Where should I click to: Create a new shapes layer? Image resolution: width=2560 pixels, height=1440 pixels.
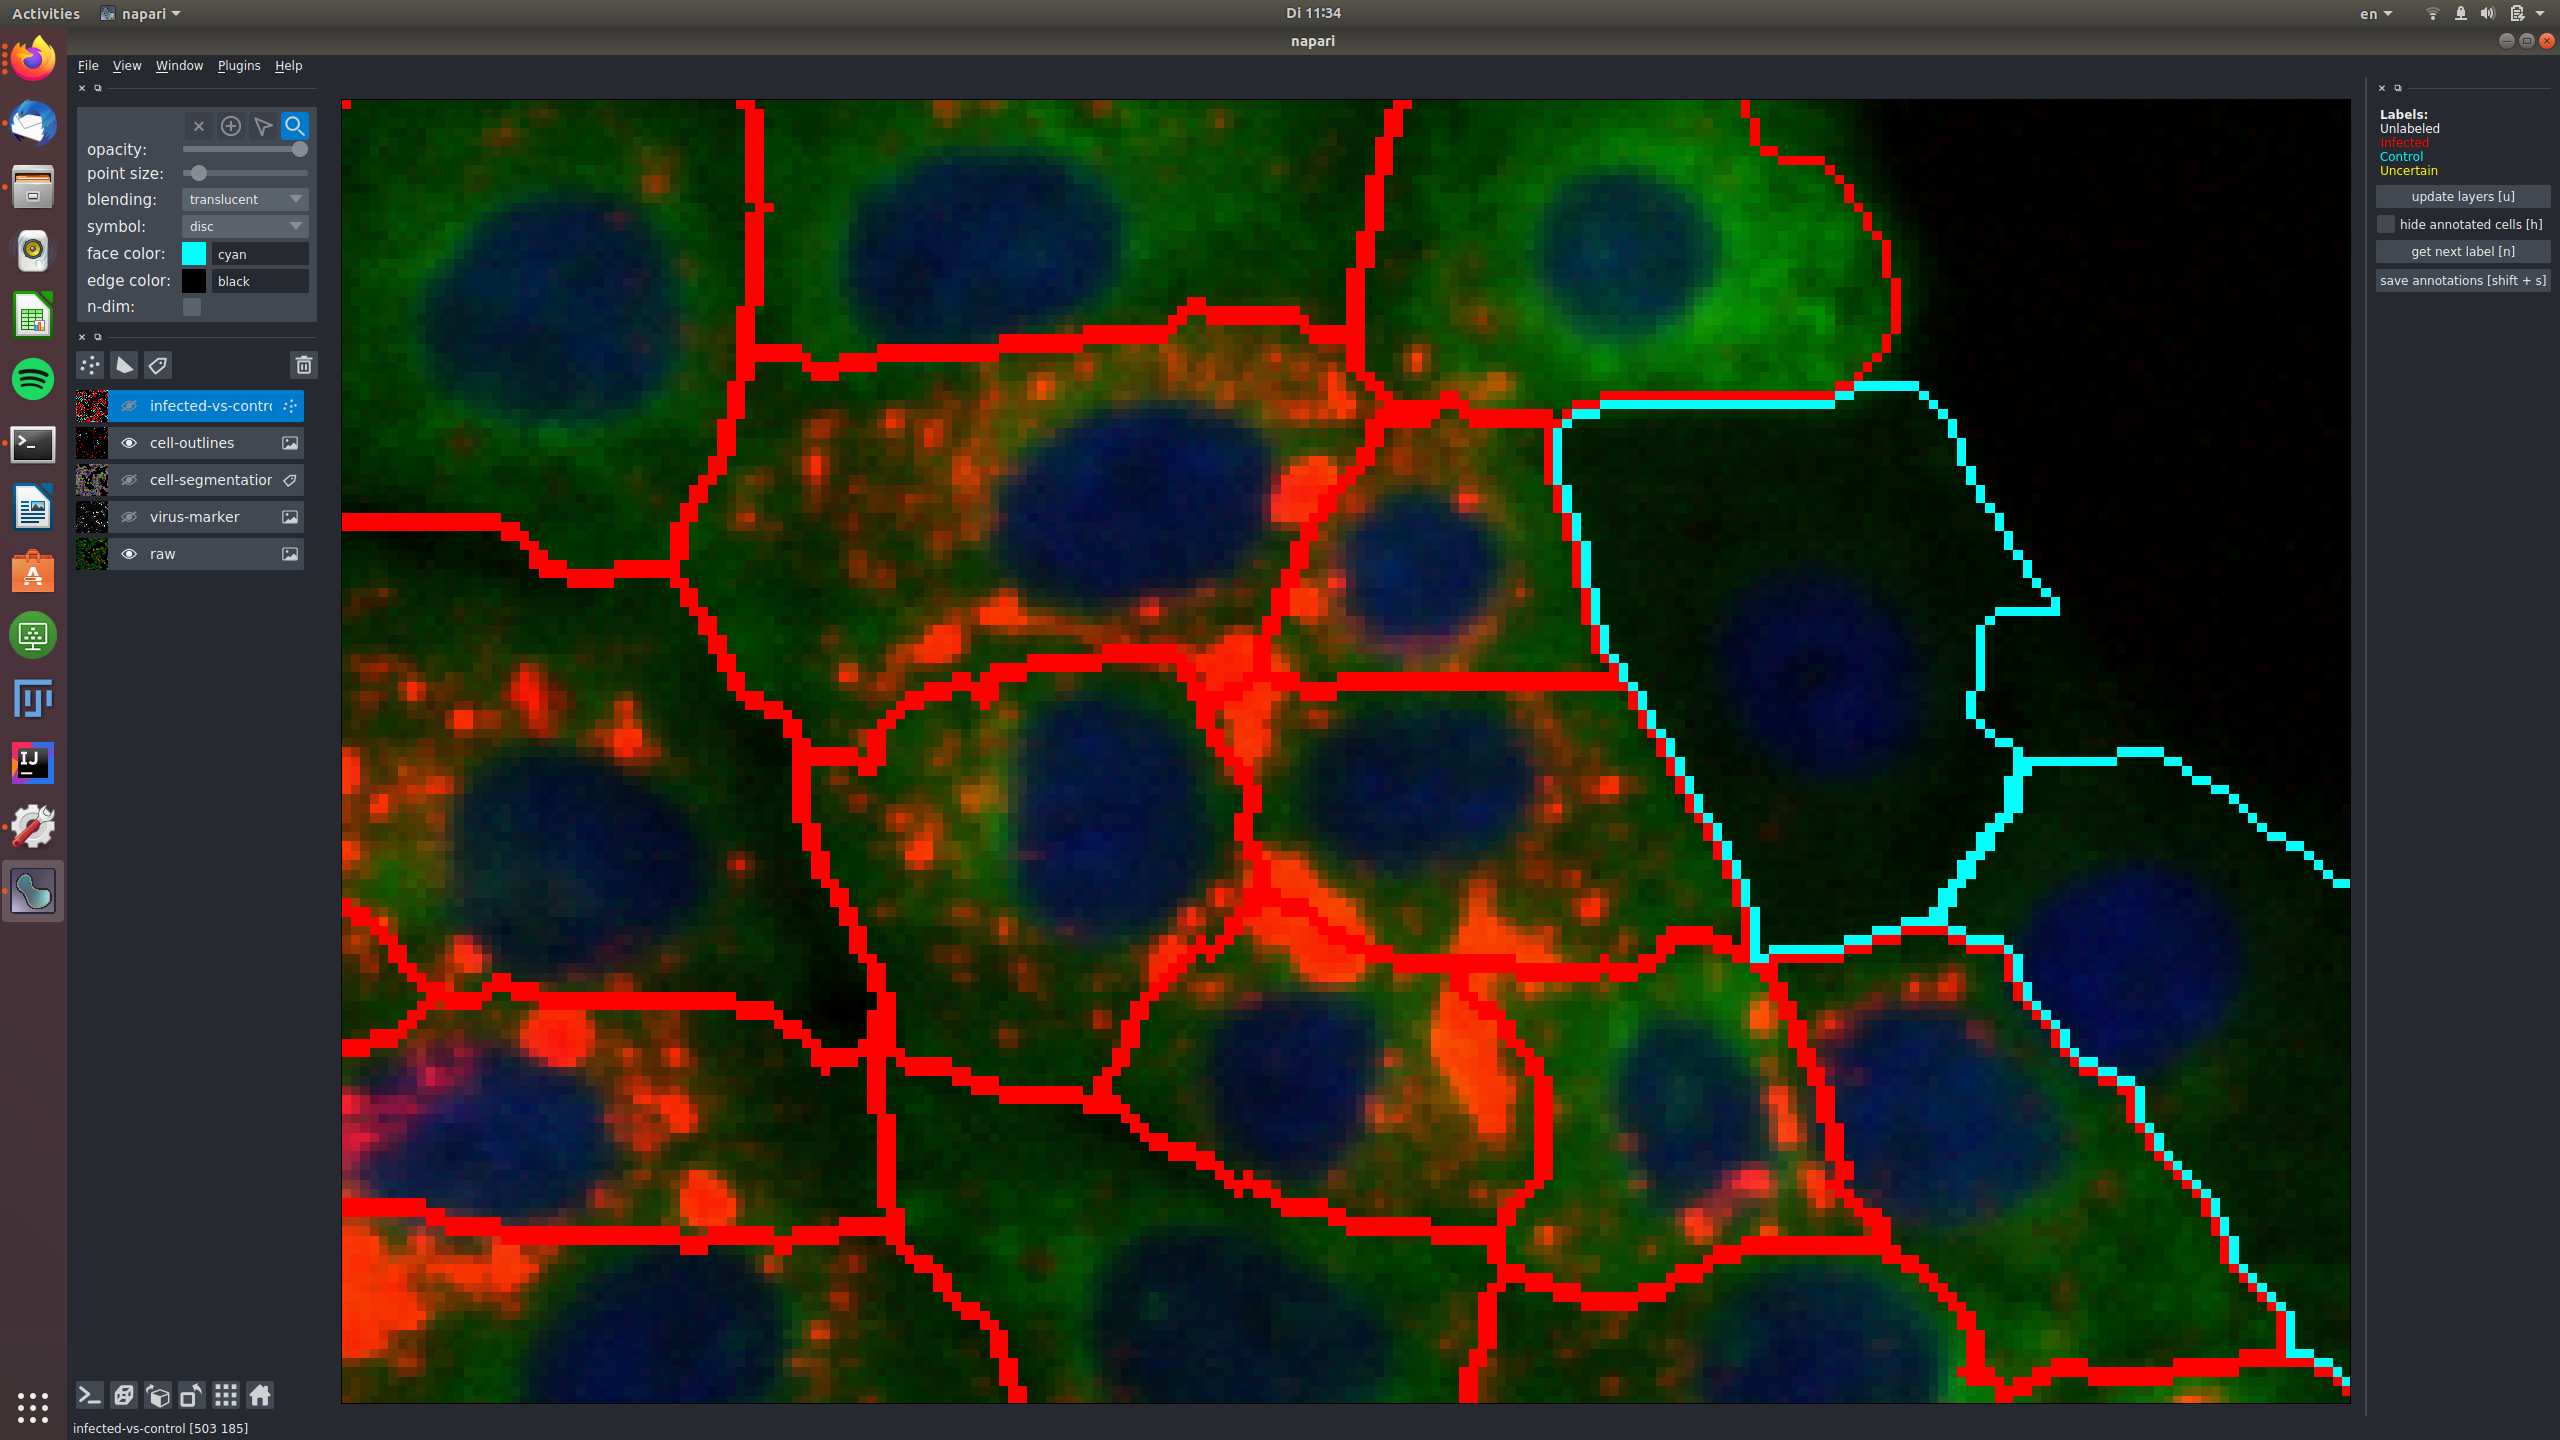pos(124,365)
